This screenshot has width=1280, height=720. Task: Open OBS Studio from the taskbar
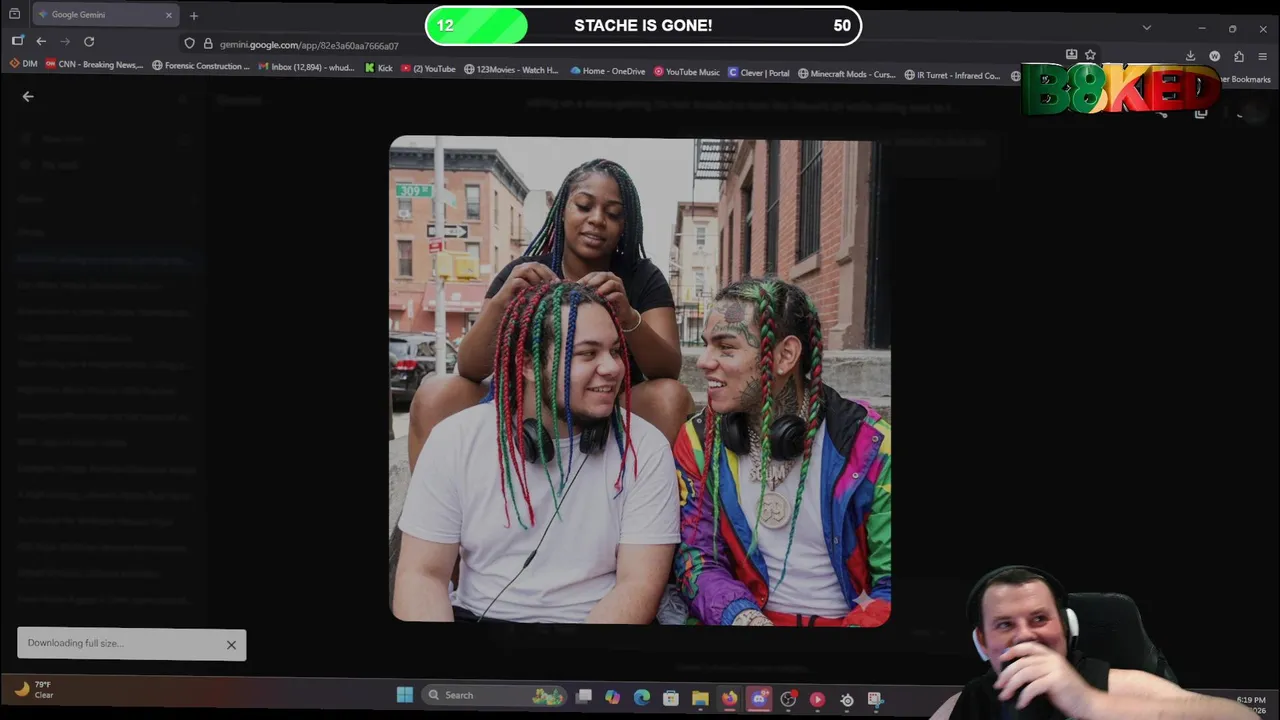pyautogui.click(x=788, y=699)
